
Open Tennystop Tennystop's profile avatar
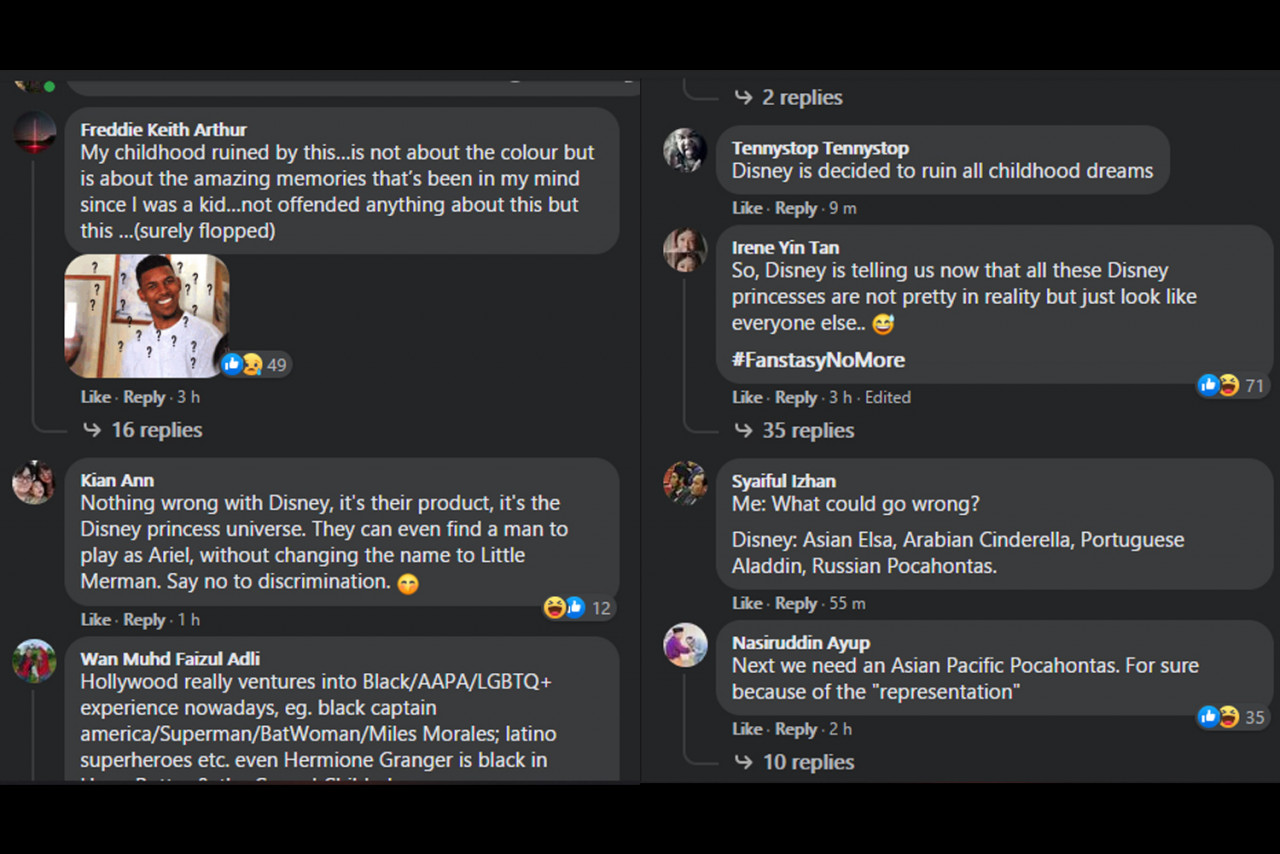coord(685,151)
